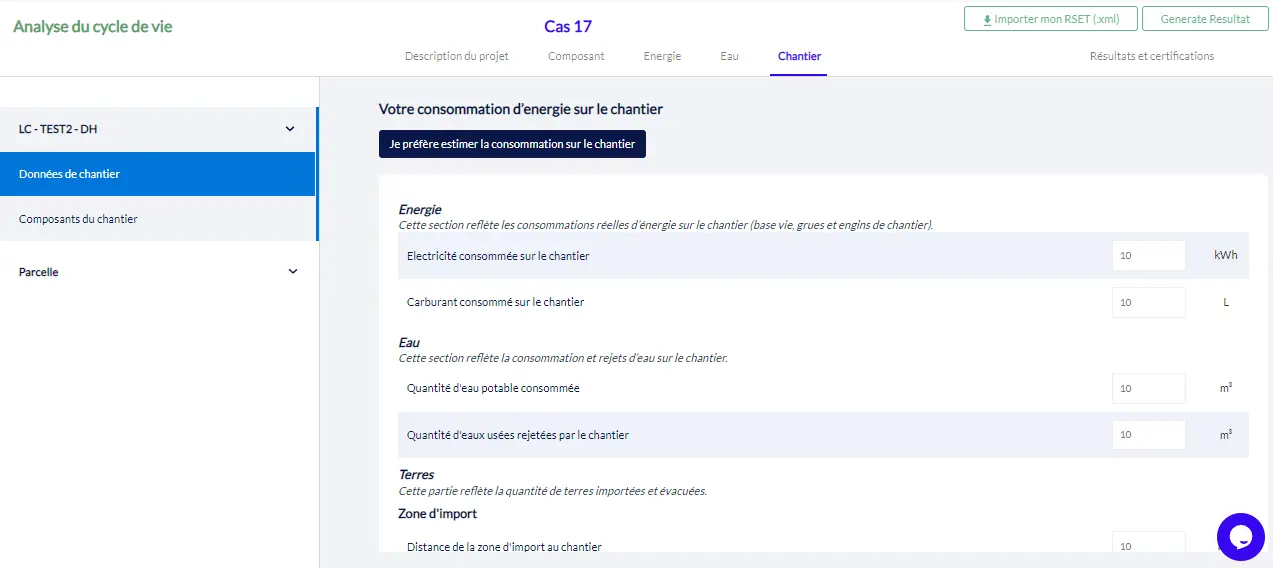1273x568 pixels.
Task: Expand the LC - TEST2 - DH chevron
Action: coord(290,129)
